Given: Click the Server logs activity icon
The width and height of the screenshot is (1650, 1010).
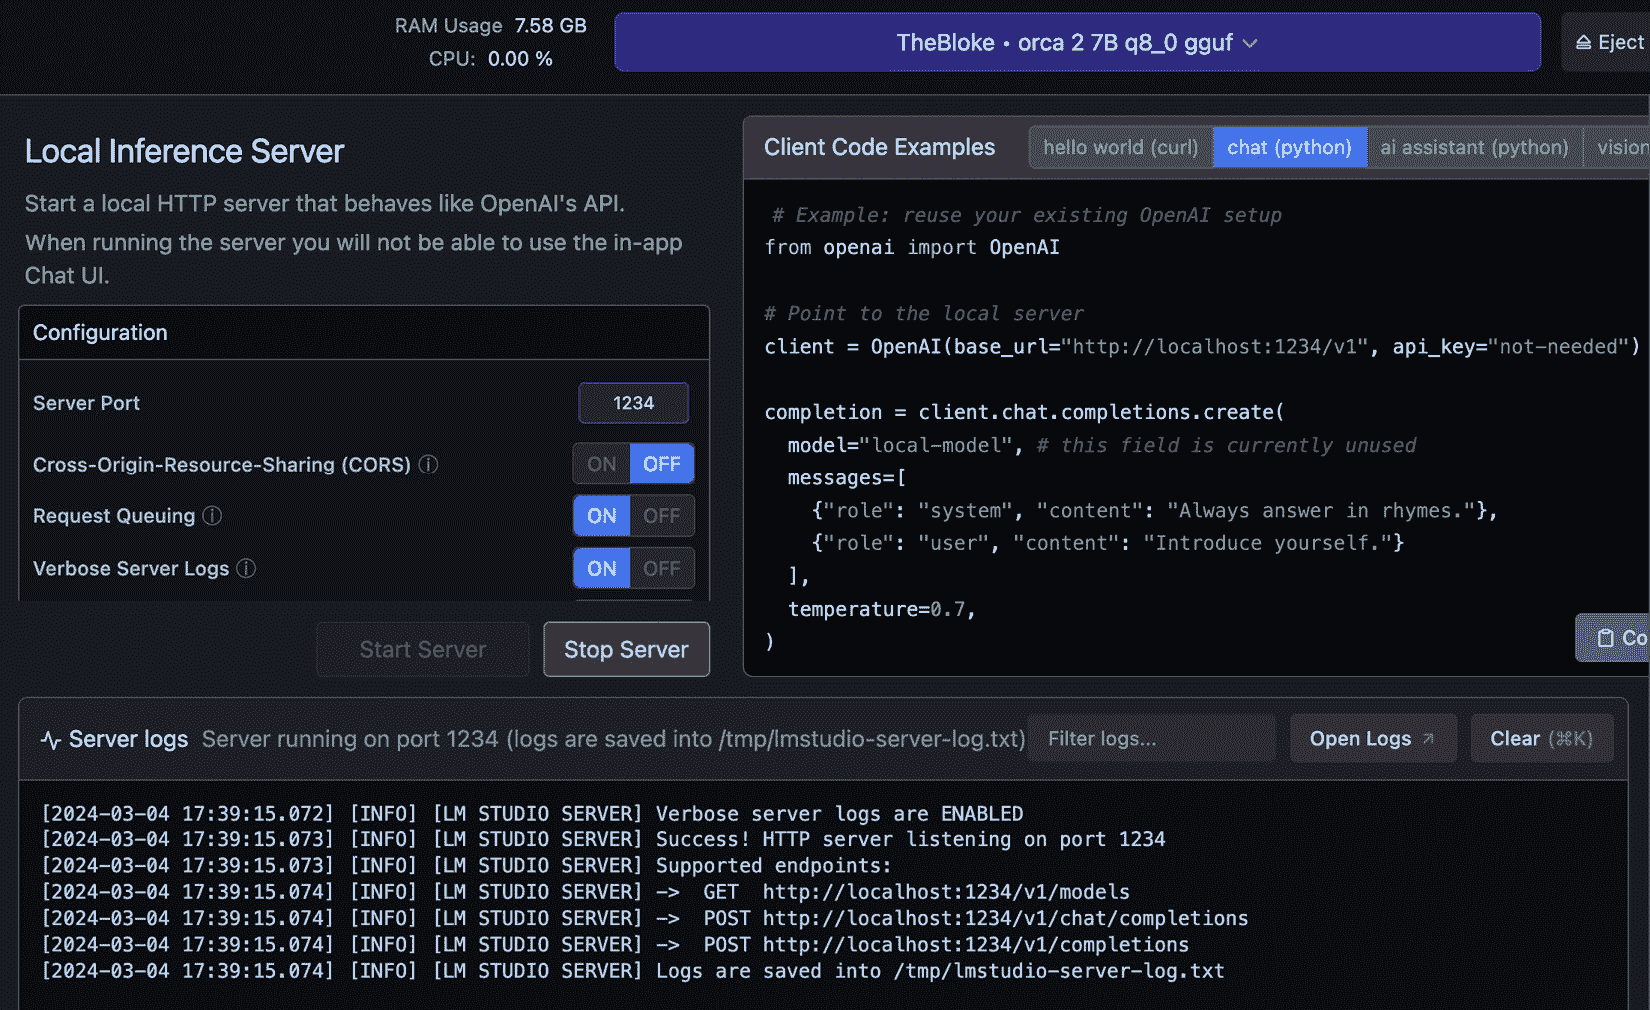Looking at the screenshot, I should [x=51, y=740].
